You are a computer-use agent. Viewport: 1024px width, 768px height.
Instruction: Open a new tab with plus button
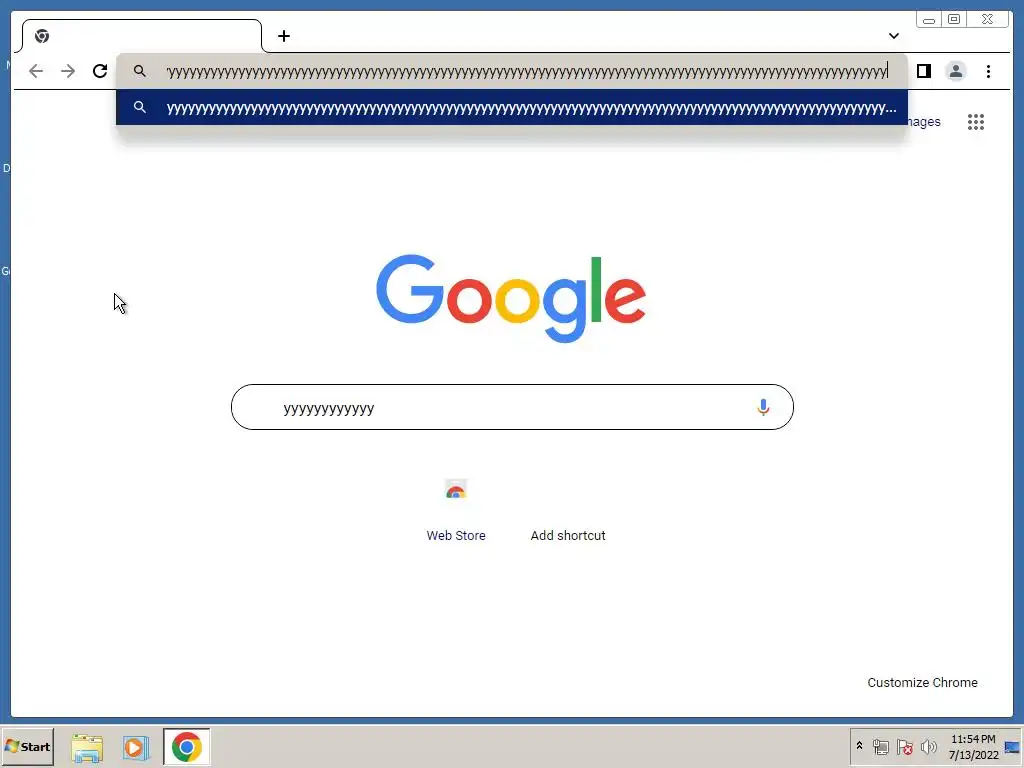click(283, 36)
